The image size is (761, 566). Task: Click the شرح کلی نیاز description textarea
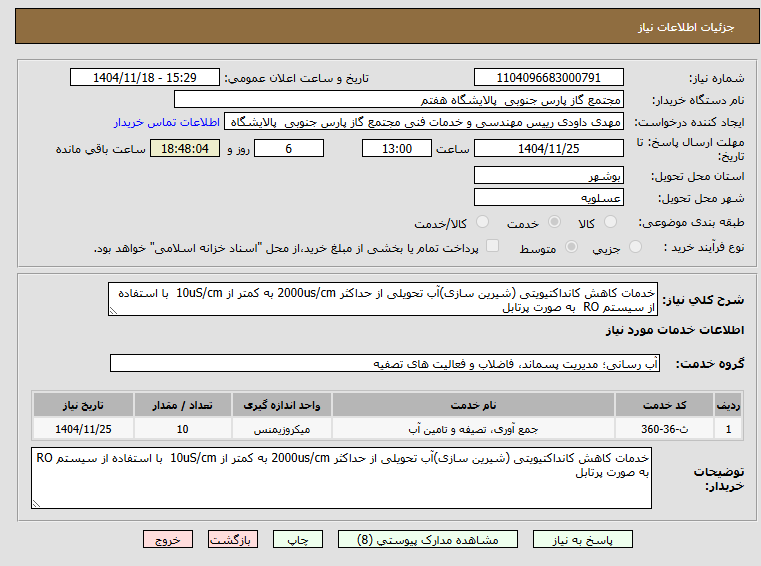click(x=383, y=300)
